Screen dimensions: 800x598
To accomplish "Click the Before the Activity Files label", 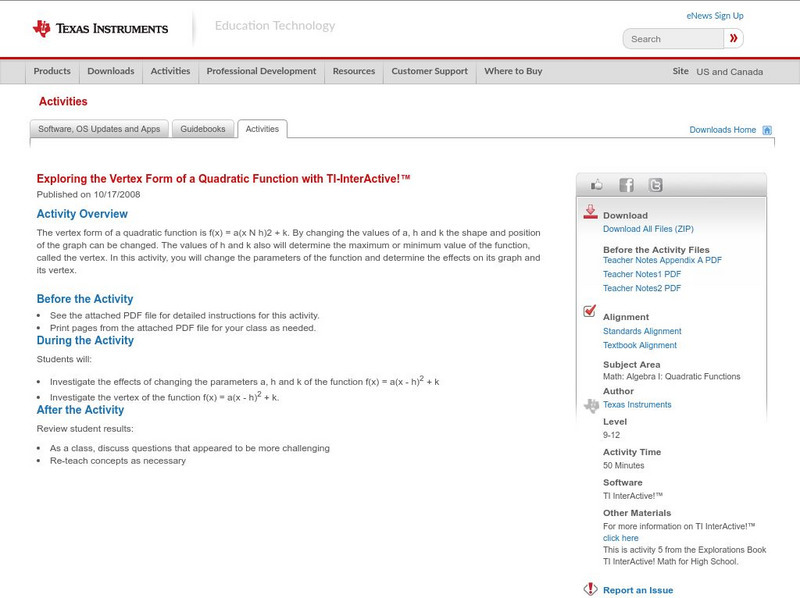I will 656,250.
